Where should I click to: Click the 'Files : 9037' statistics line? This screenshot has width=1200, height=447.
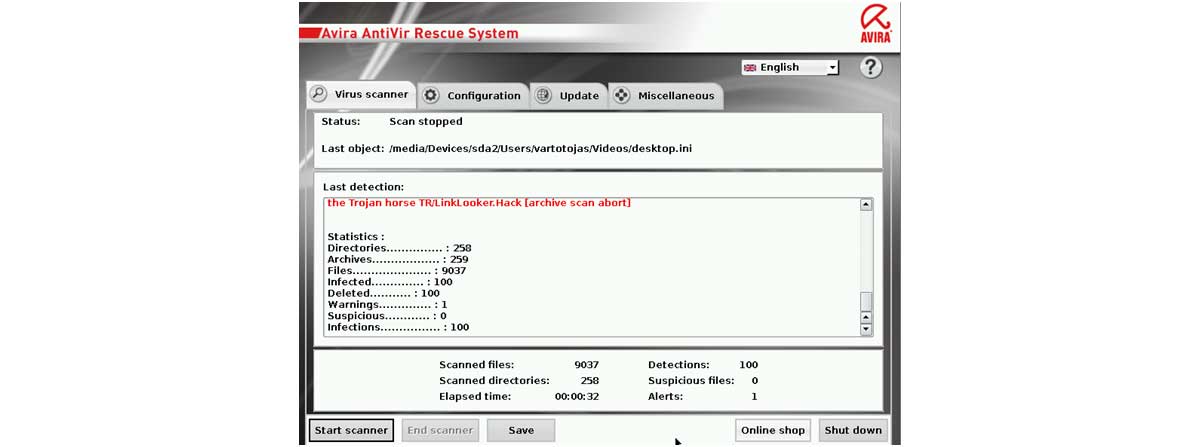click(x=397, y=270)
